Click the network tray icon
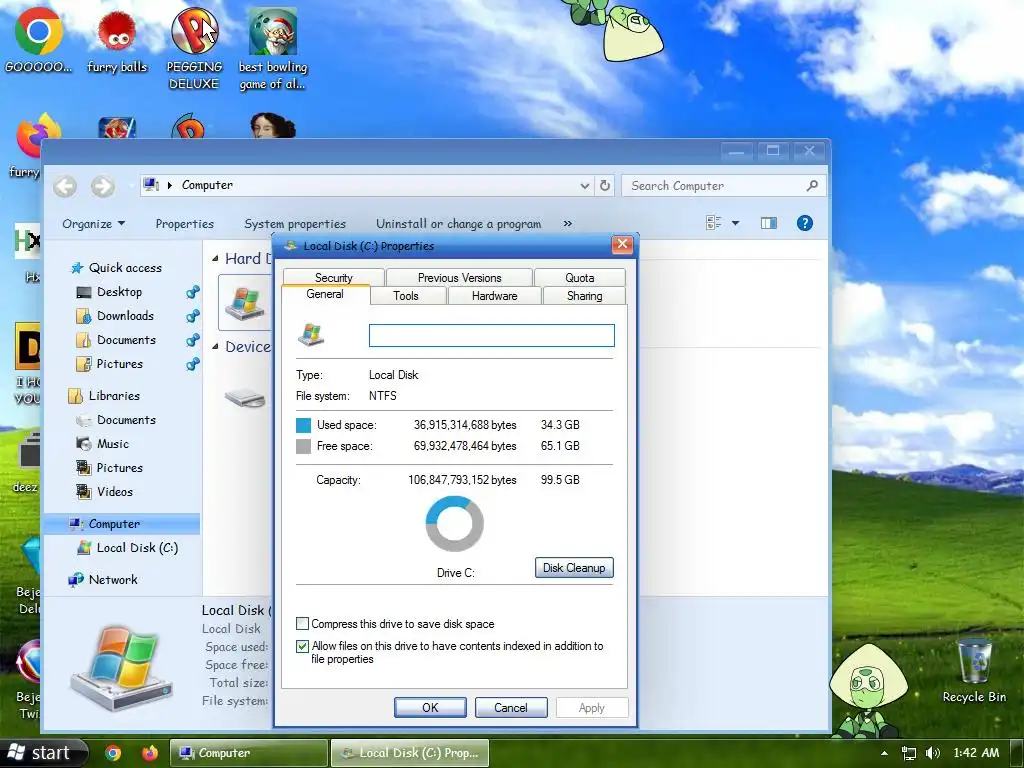 [x=908, y=753]
